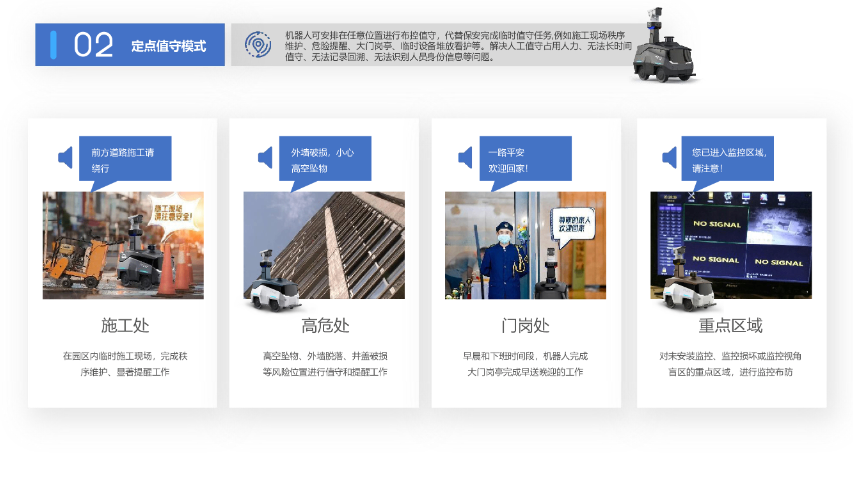The height and width of the screenshot is (480, 853).
Task: Click the speaker icon above 重点区域 card
Action: [669, 158]
